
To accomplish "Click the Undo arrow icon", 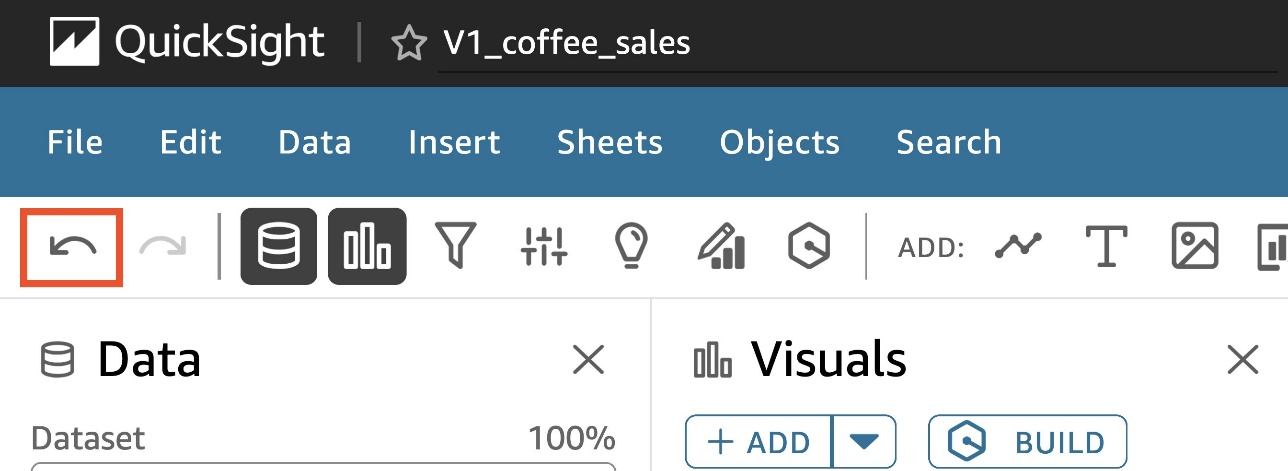I will [72, 246].
